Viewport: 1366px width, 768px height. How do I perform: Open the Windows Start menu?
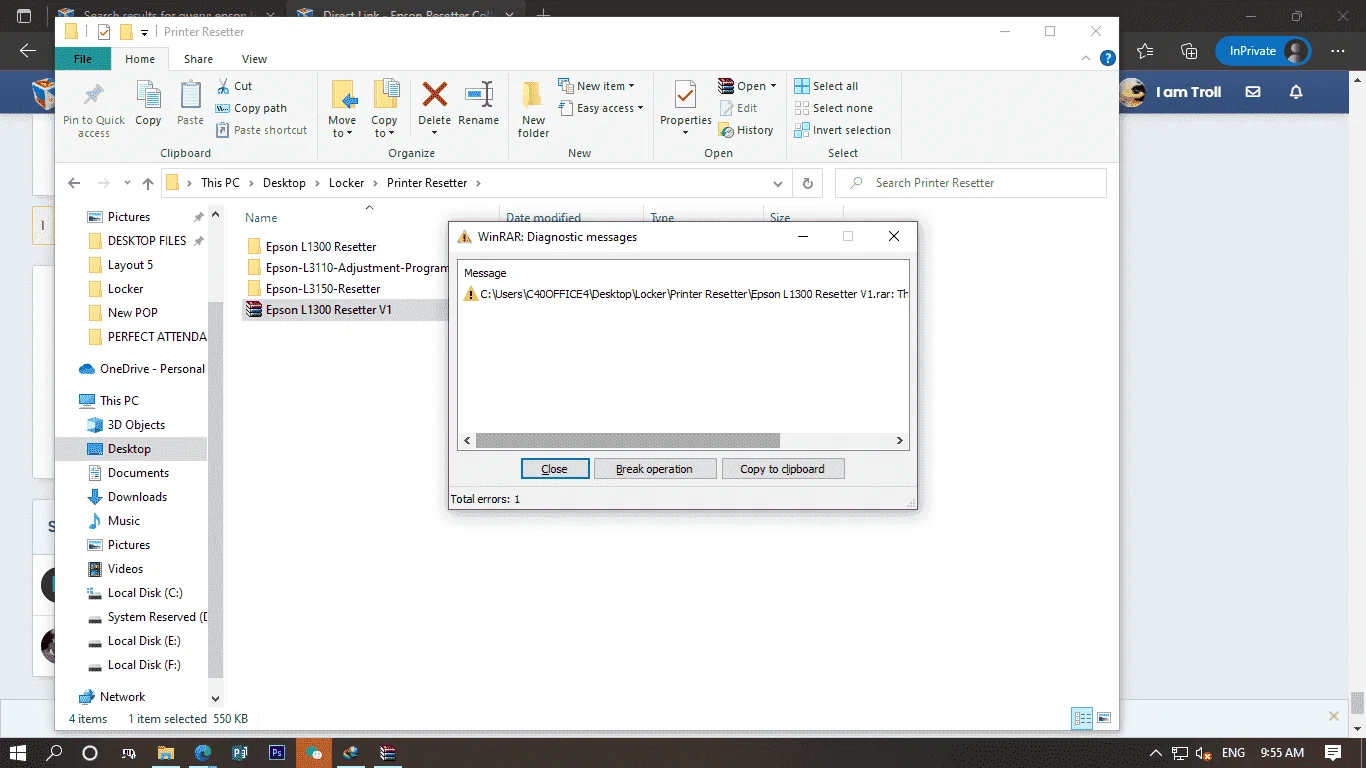tap(18, 752)
